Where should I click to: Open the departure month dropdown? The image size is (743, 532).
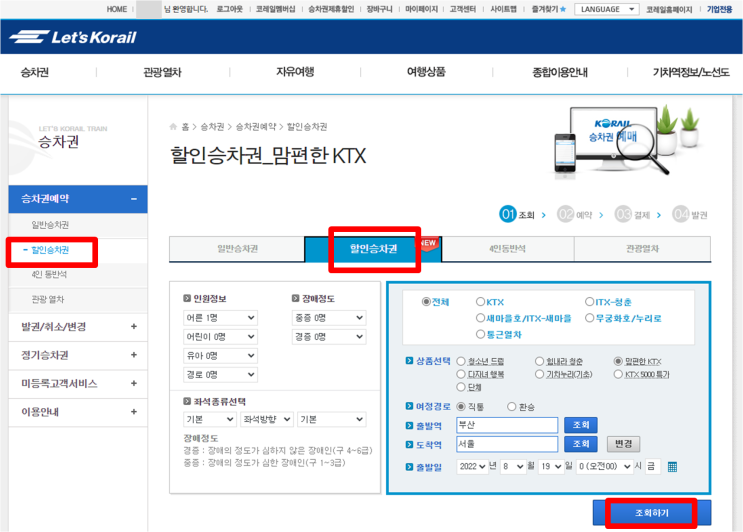point(513,467)
